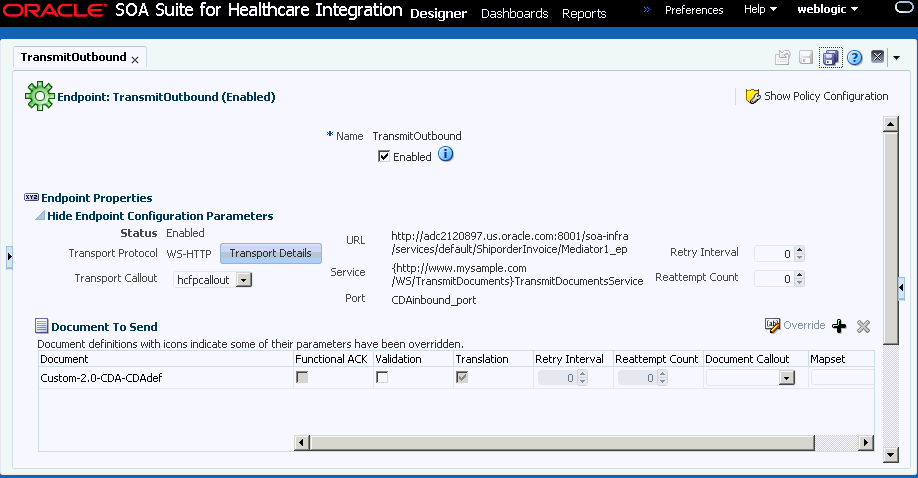Click the green gear Endpoint icon
This screenshot has height=478, width=918.
(x=39, y=96)
